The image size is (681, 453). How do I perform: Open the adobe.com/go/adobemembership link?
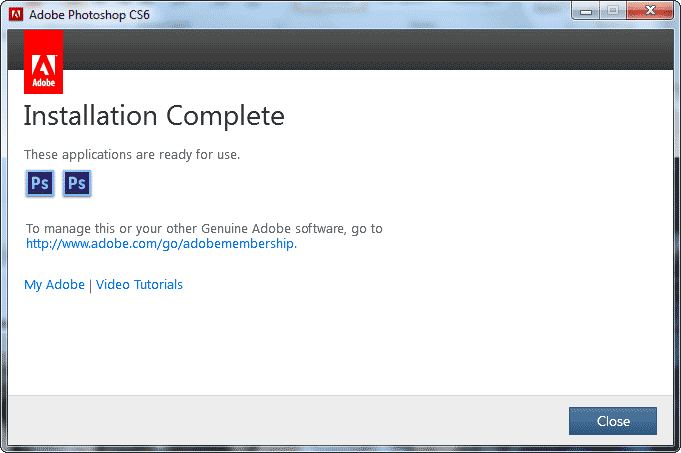click(160, 244)
